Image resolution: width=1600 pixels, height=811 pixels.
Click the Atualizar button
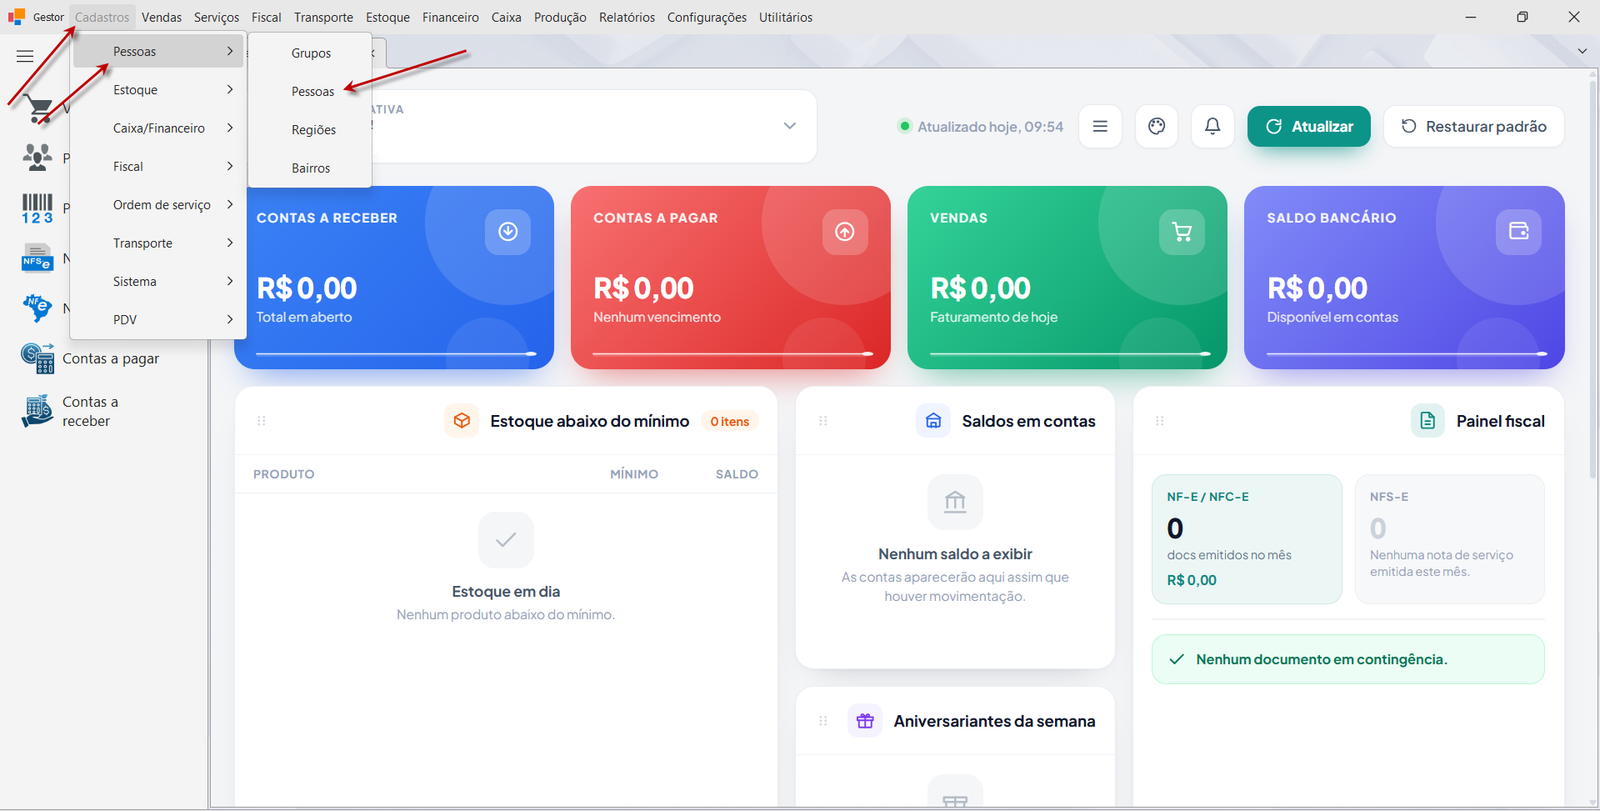coord(1309,126)
